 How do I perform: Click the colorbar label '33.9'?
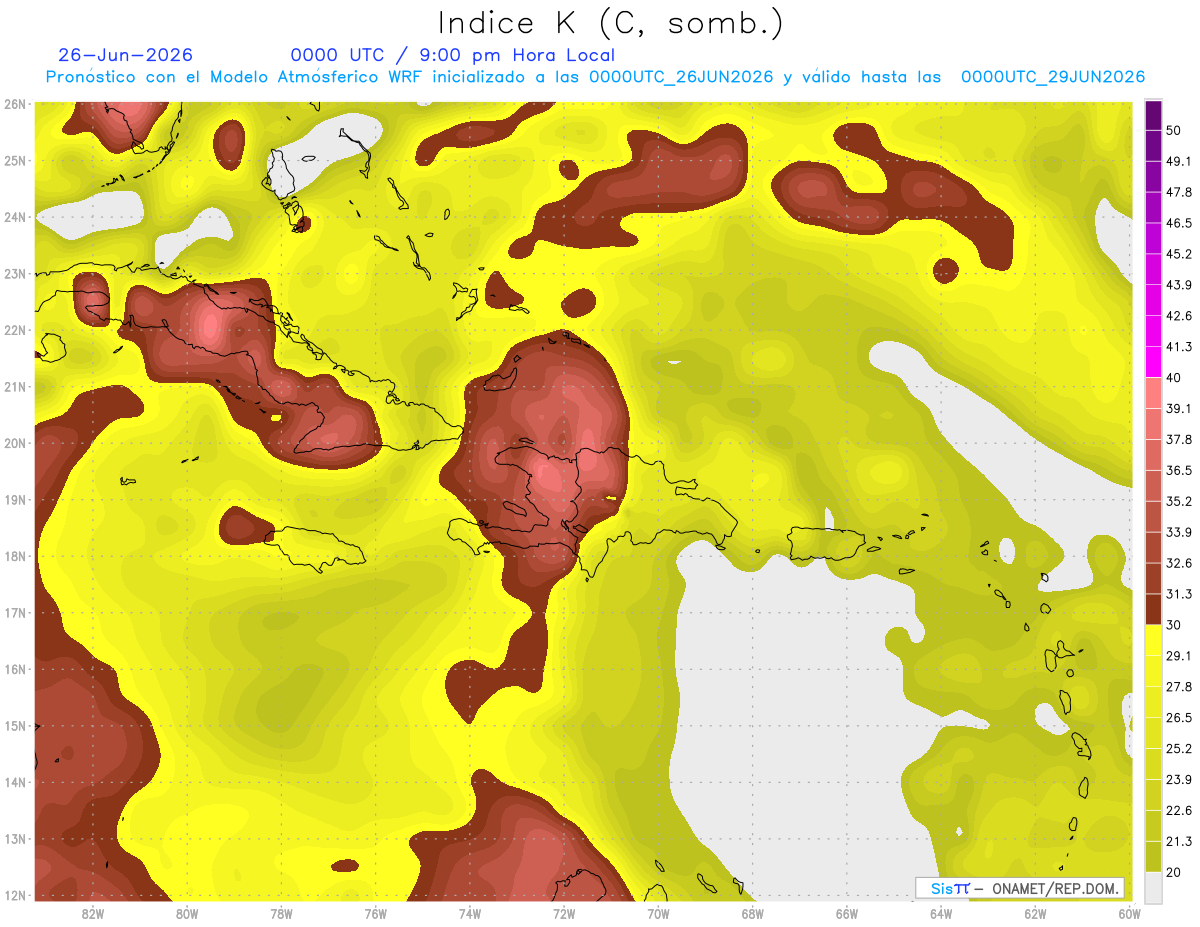1179,532
